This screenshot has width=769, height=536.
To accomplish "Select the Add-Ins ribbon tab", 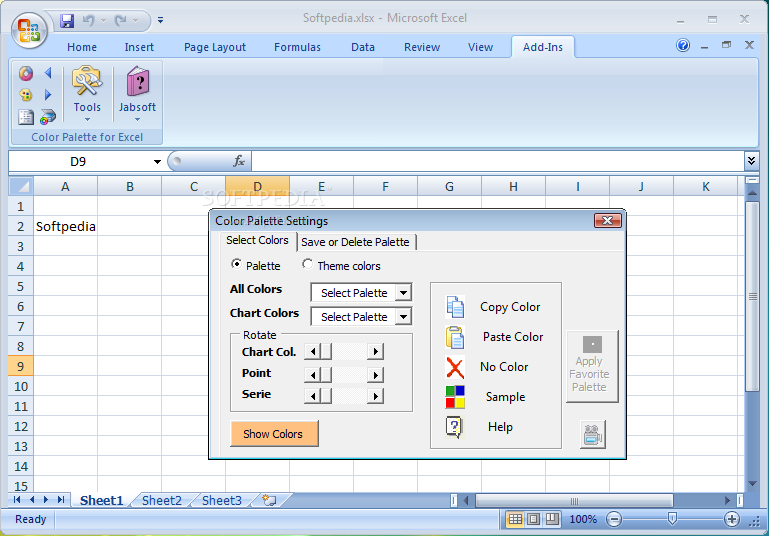I will 542,47.
